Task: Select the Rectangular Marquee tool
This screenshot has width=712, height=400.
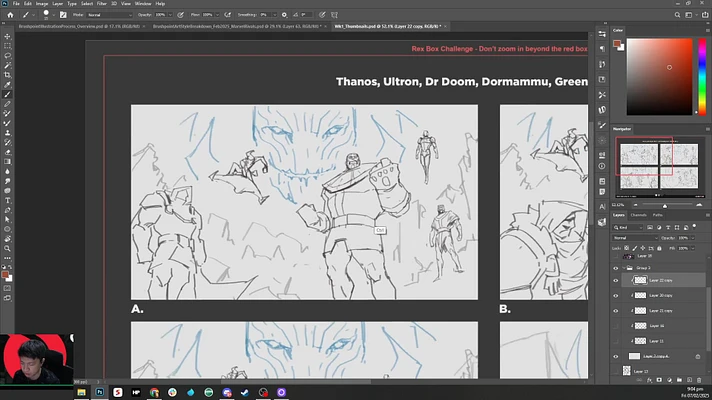Action: [7, 46]
